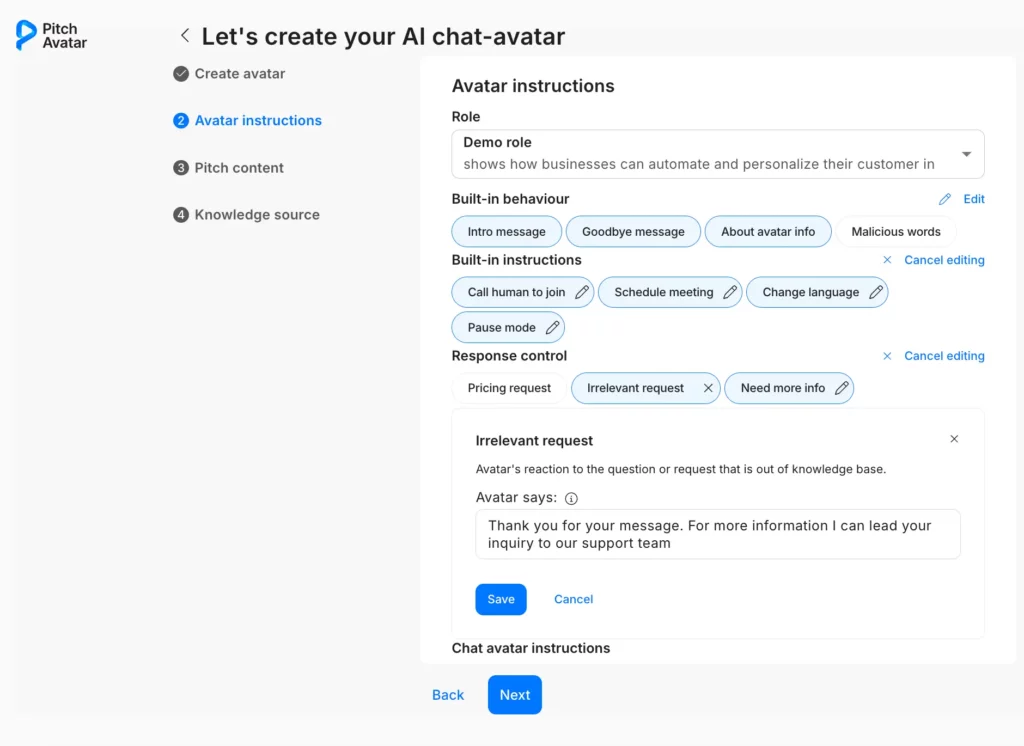
Task: Open the Avatar instructions step
Action: tap(258, 120)
